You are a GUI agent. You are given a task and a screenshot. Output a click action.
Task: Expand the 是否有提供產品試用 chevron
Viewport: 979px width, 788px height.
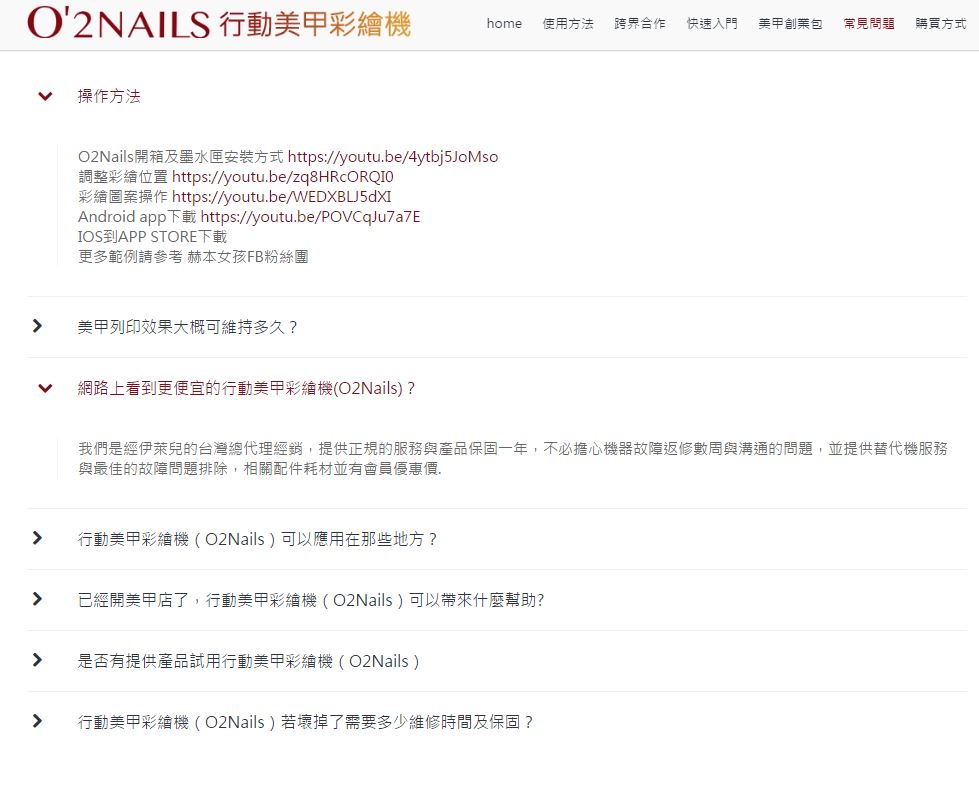click(x=37, y=660)
